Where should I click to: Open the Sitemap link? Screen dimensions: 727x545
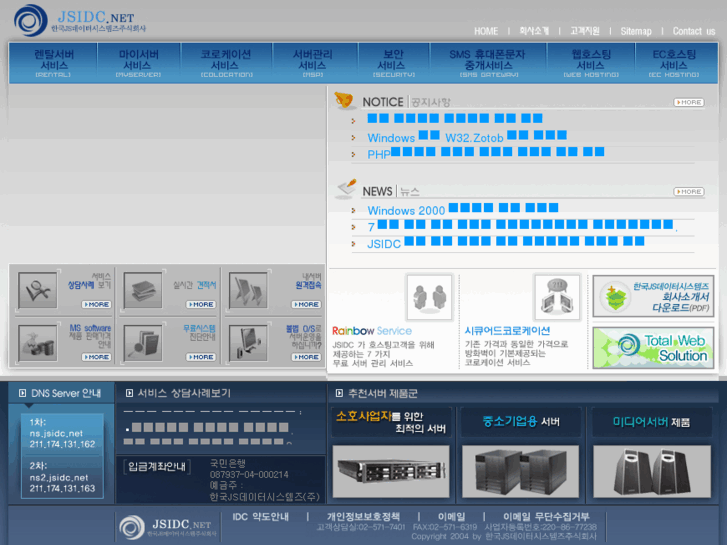point(636,31)
